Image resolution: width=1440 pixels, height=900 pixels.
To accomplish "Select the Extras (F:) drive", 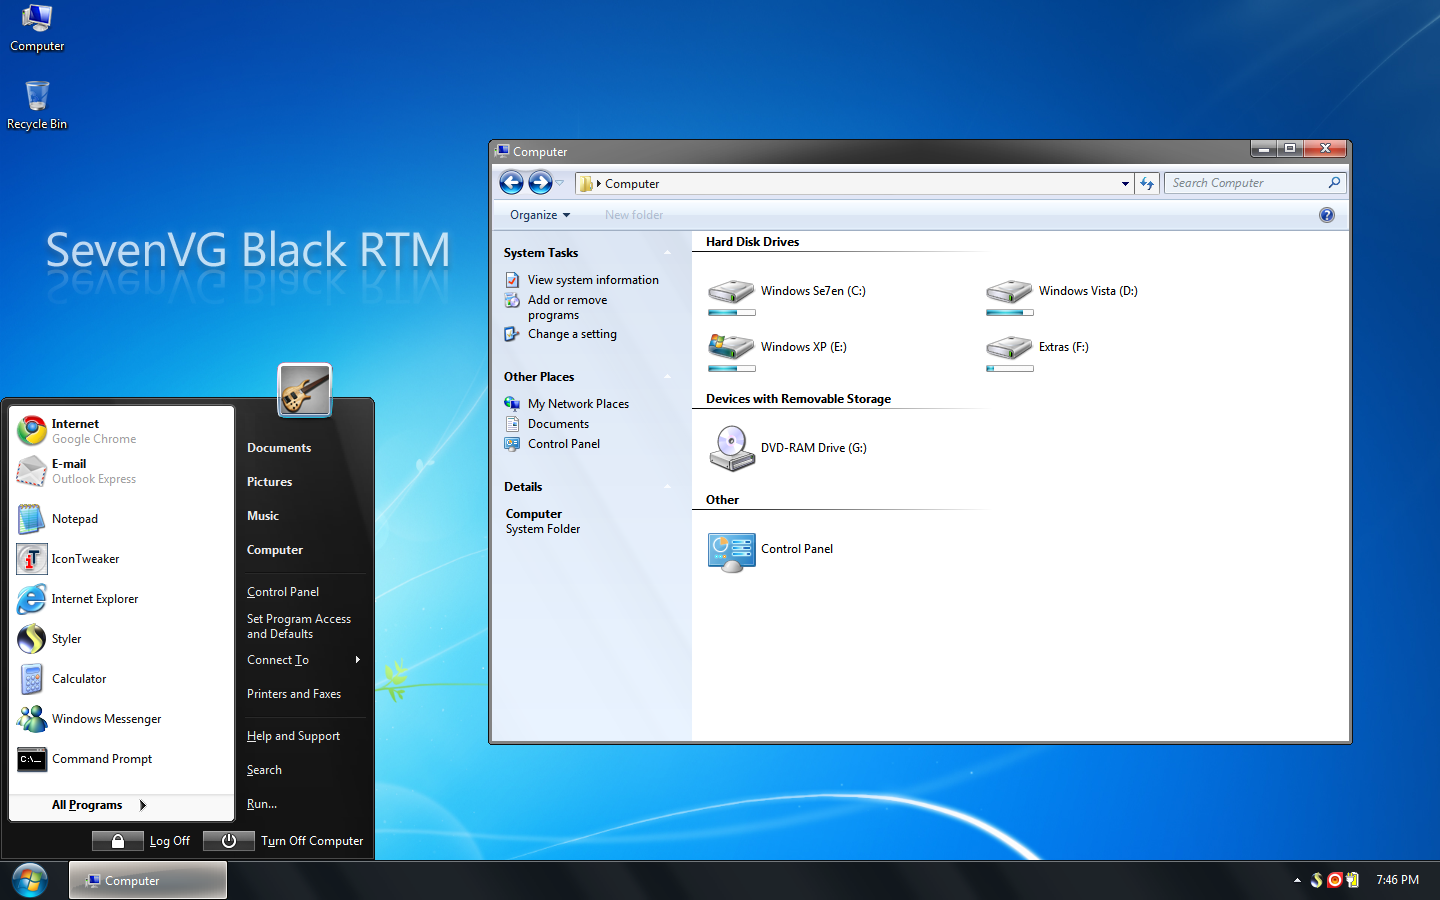I will click(1038, 352).
